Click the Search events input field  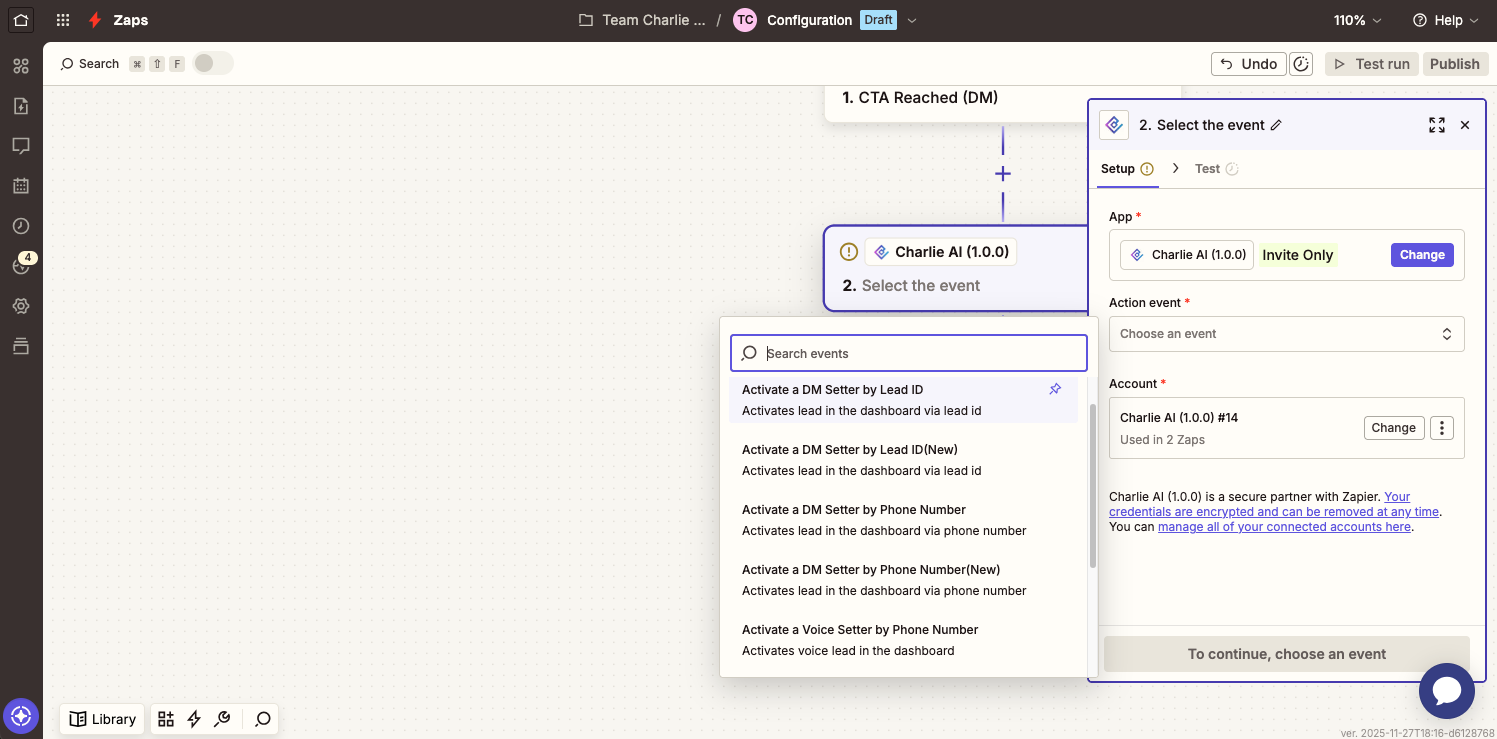pyautogui.click(x=908, y=353)
